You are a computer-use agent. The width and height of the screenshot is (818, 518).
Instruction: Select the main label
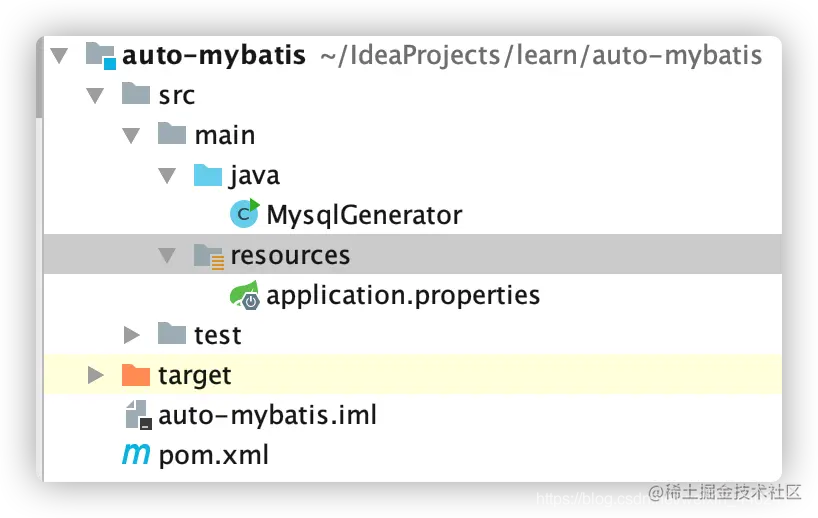click(x=225, y=136)
